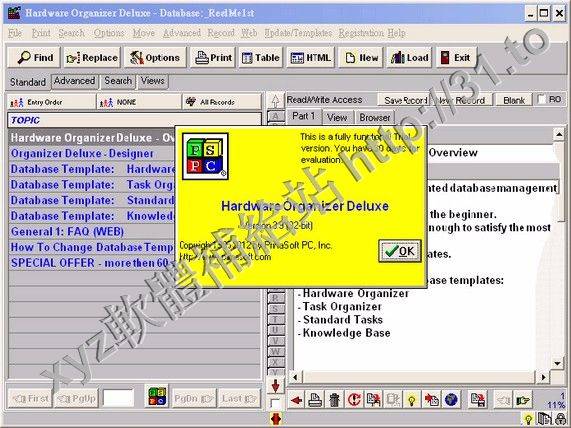Viewport: 571px width, 428px height.
Task: Select the 'SPECIAL OFFER - more then 60' row
Action: (x=92, y=263)
